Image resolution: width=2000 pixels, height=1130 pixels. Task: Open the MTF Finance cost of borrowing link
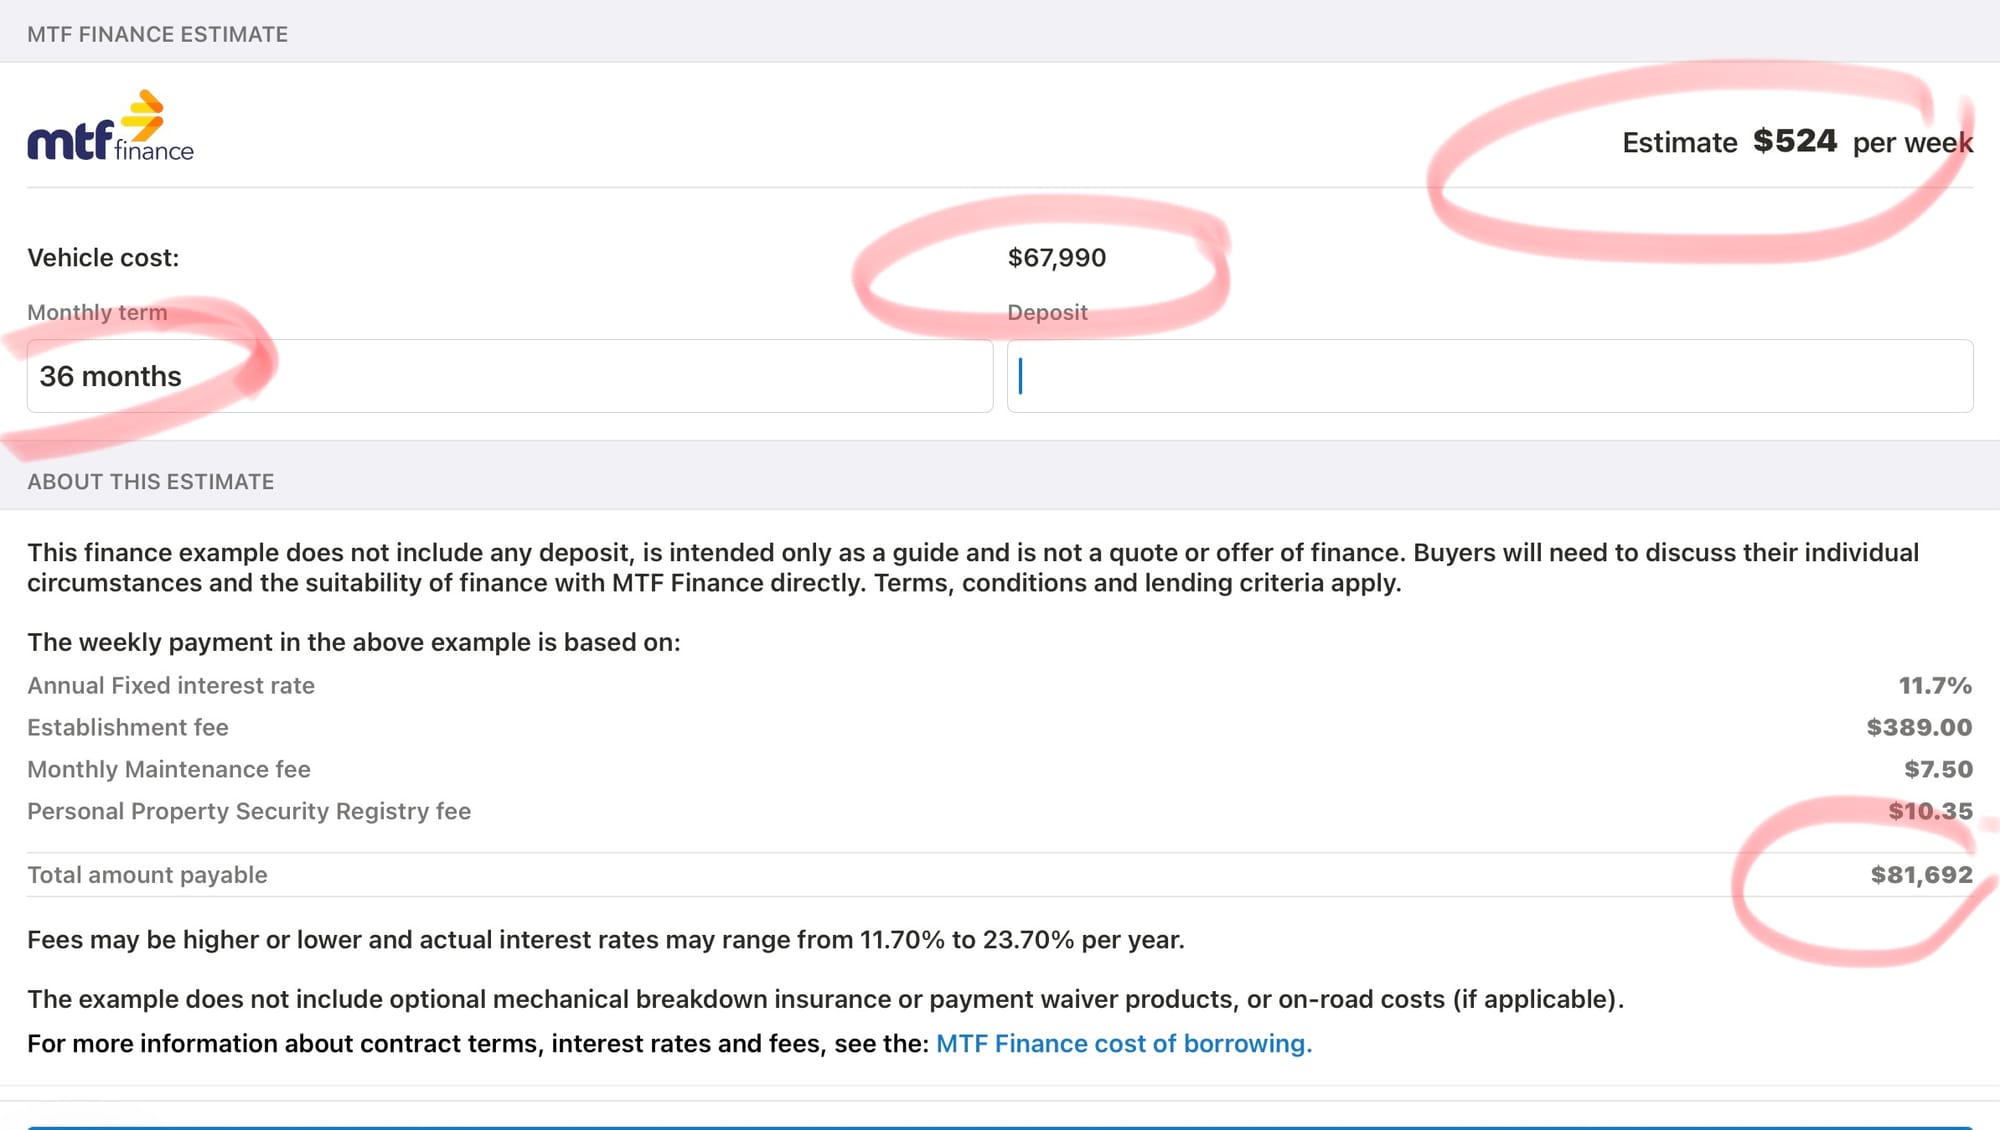[1123, 1043]
